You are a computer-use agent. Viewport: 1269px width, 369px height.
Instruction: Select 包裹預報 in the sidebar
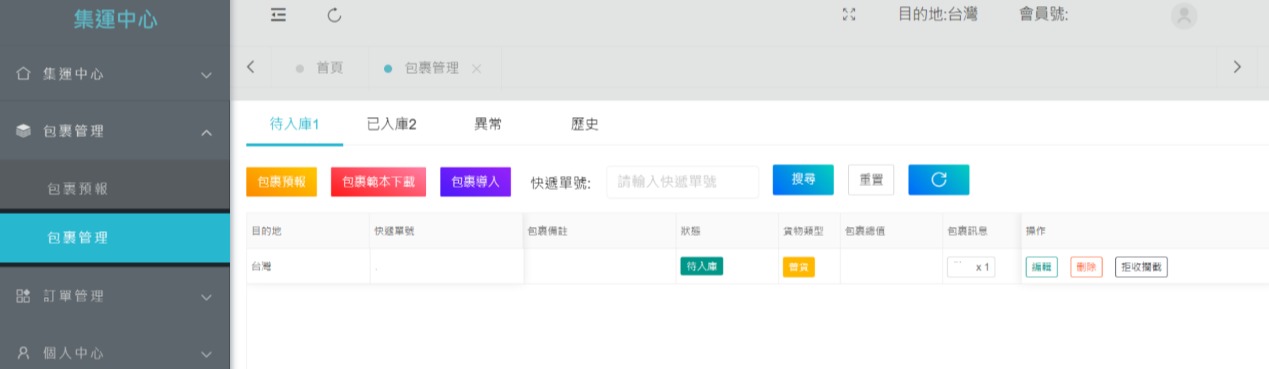click(115, 188)
